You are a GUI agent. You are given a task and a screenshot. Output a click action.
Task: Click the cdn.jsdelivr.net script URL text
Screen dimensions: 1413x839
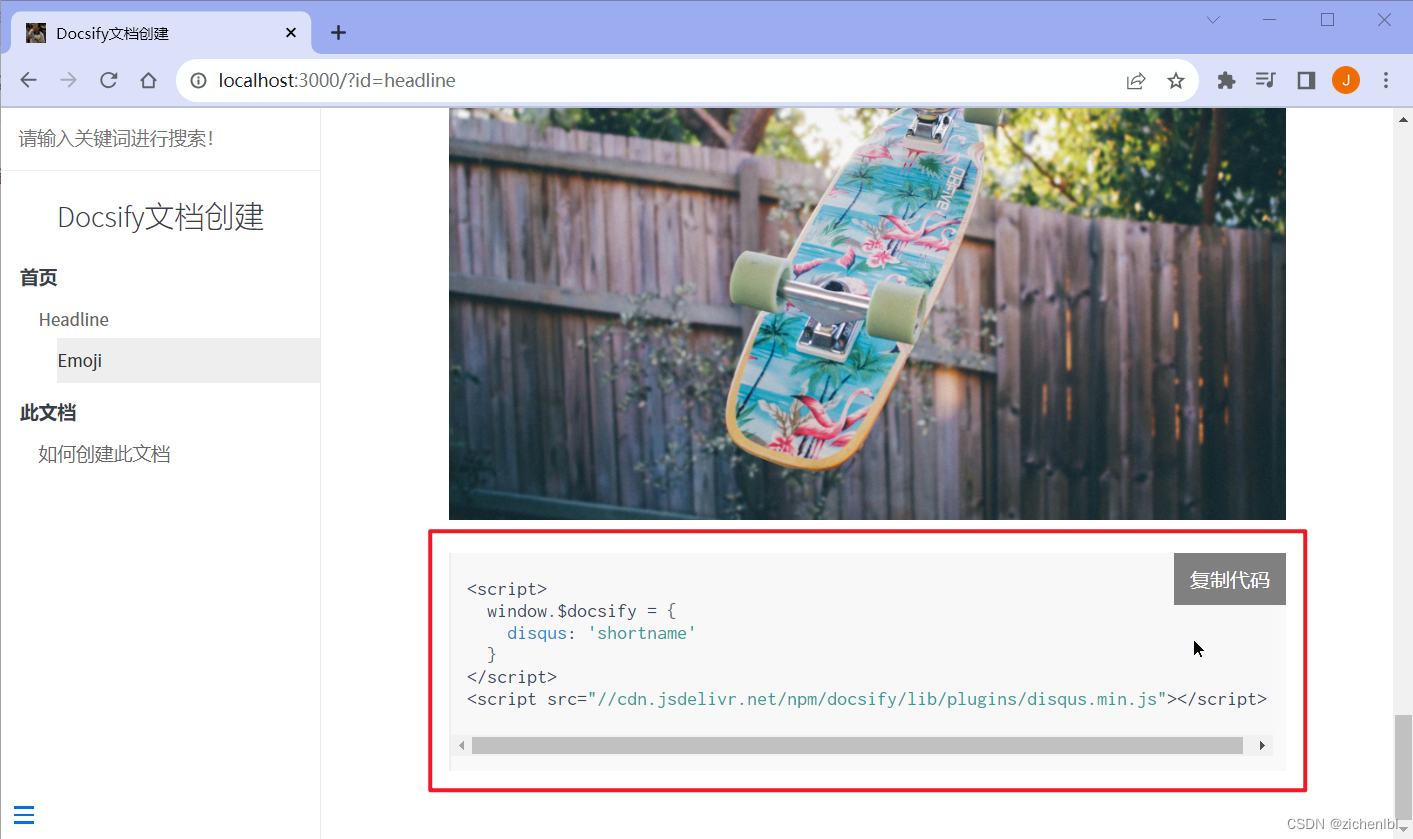tap(877, 699)
